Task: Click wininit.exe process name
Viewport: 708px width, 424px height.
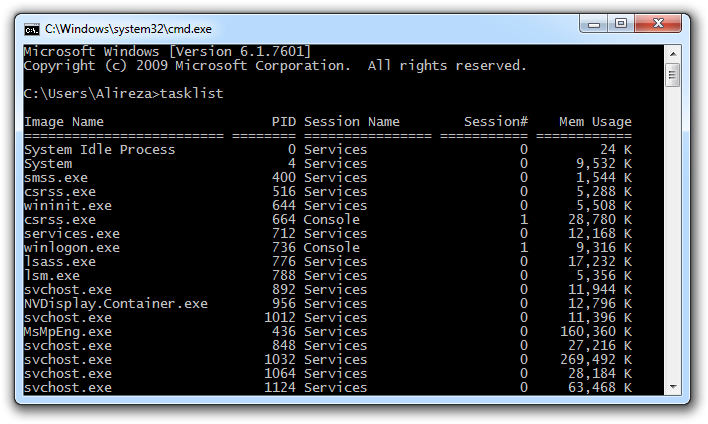Action: coord(68,205)
